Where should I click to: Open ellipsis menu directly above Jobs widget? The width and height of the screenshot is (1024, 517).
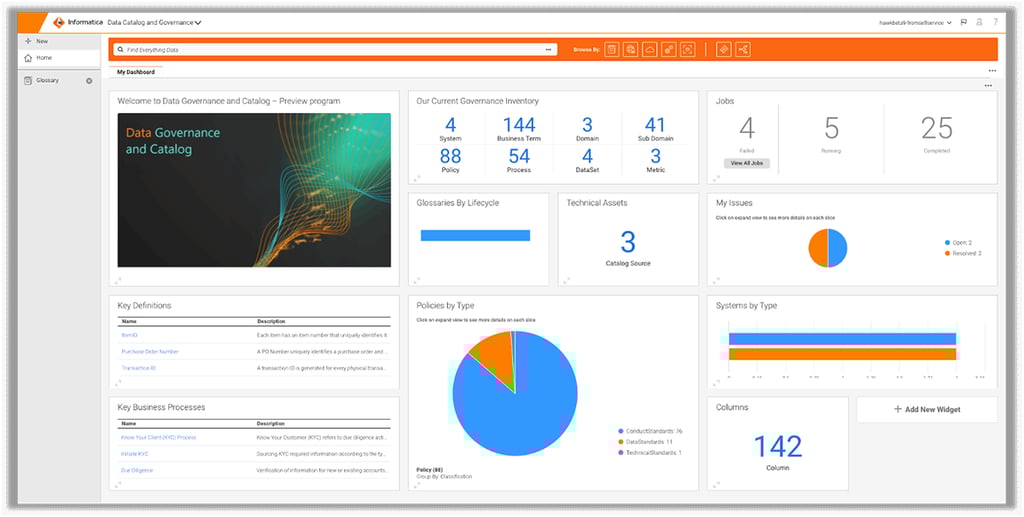pyautogui.click(x=988, y=86)
